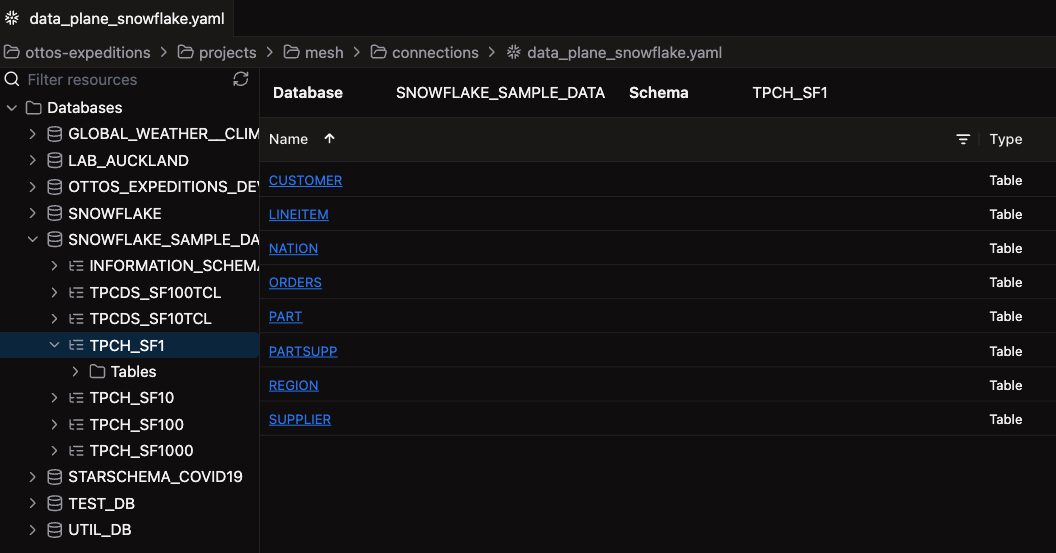Open the NATION table link

point(293,249)
